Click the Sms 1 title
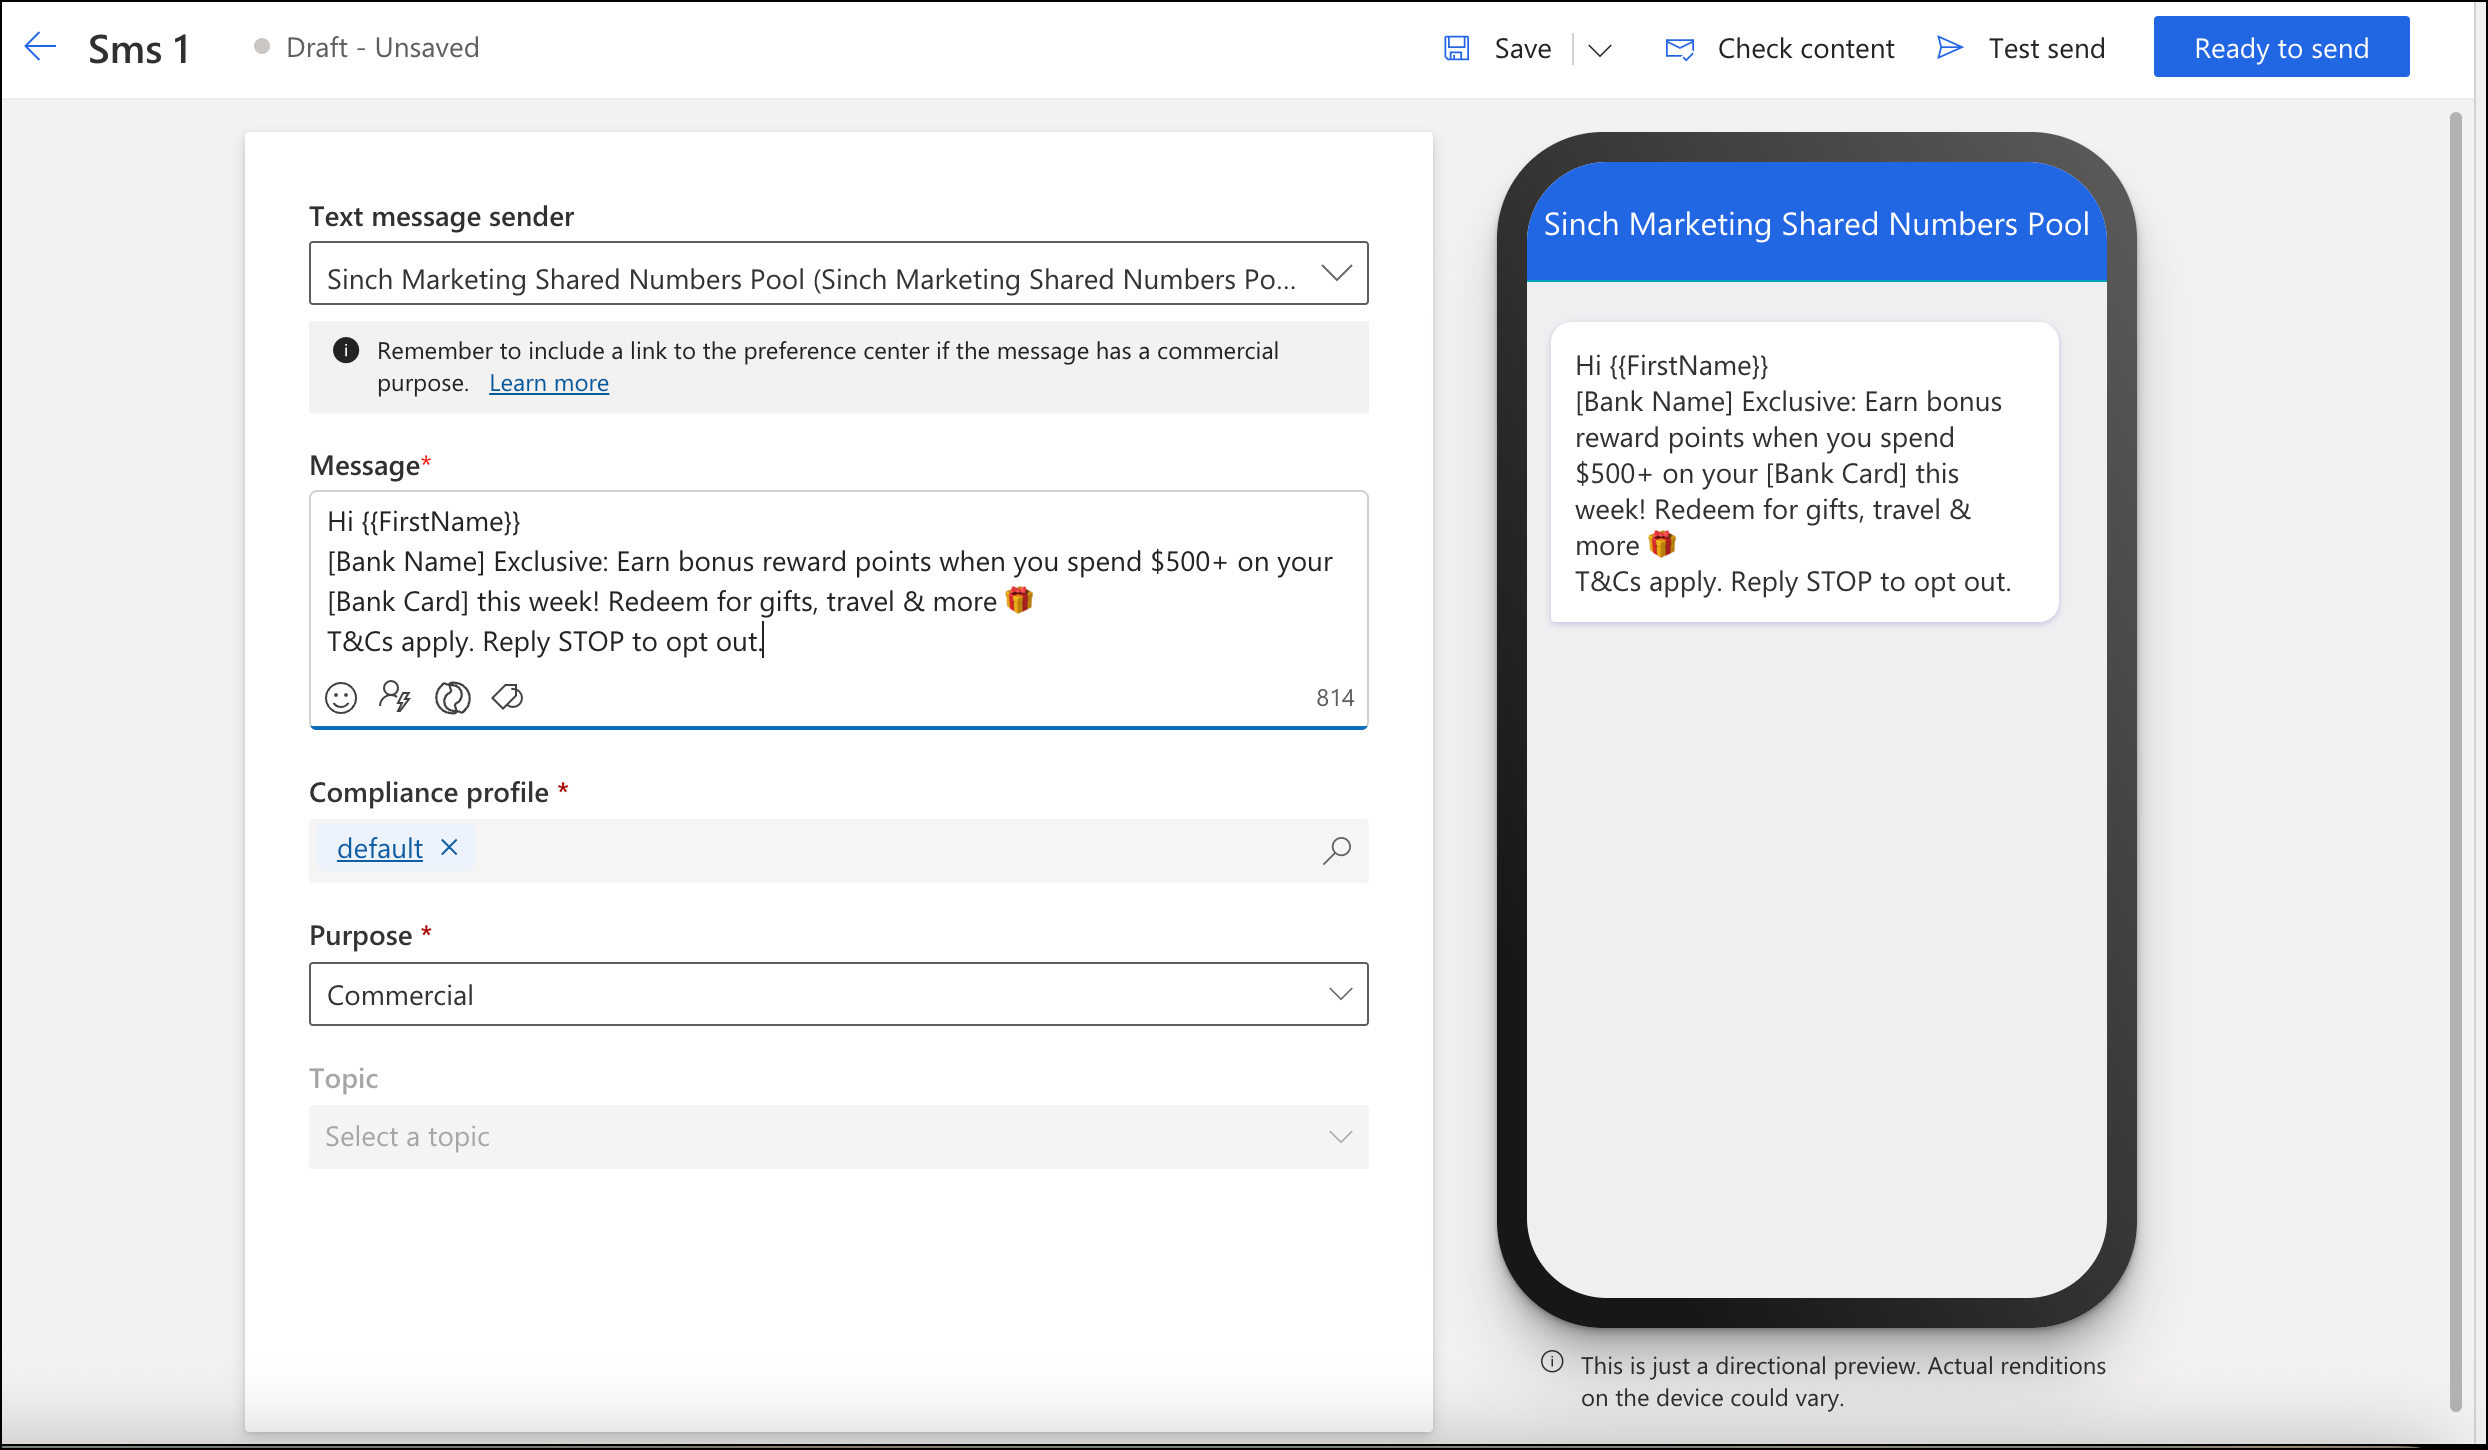The image size is (2488, 1450). pos(140,47)
